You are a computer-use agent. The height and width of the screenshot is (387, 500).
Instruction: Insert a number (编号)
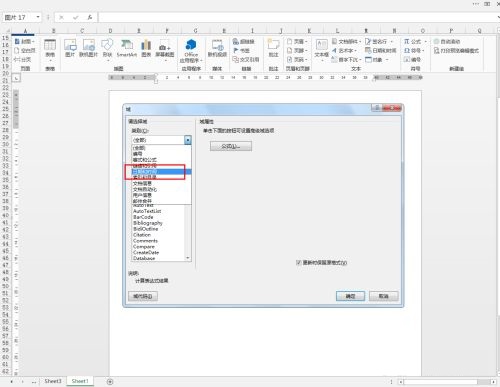click(412, 59)
